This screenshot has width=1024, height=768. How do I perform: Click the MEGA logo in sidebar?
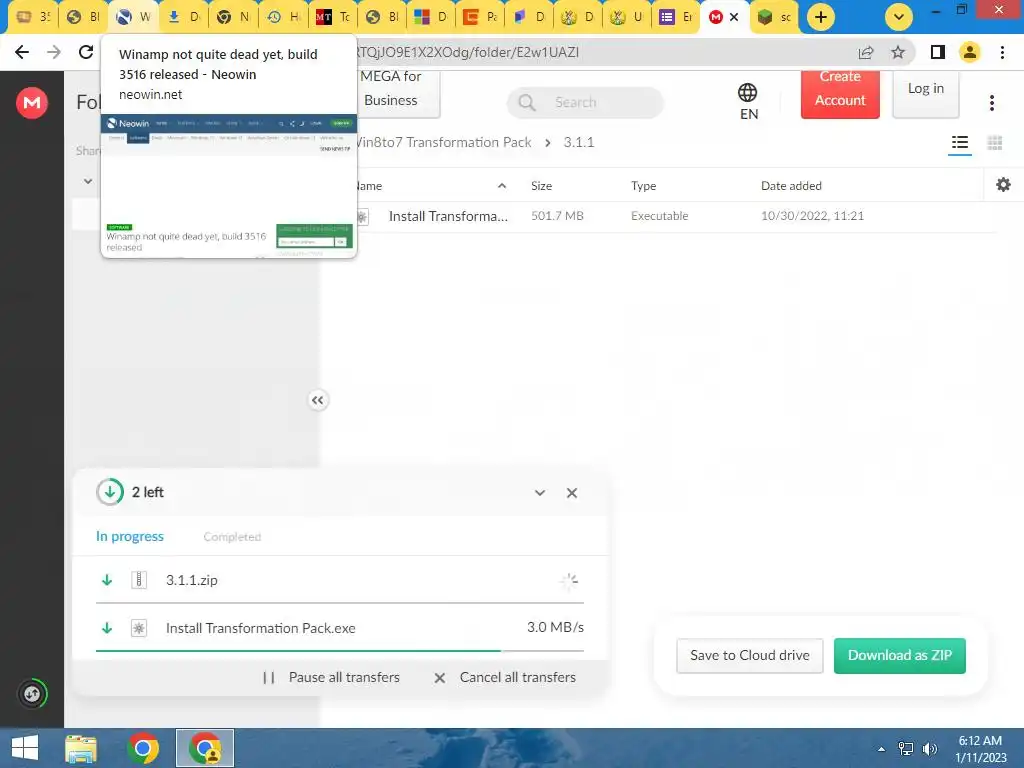pos(31,103)
